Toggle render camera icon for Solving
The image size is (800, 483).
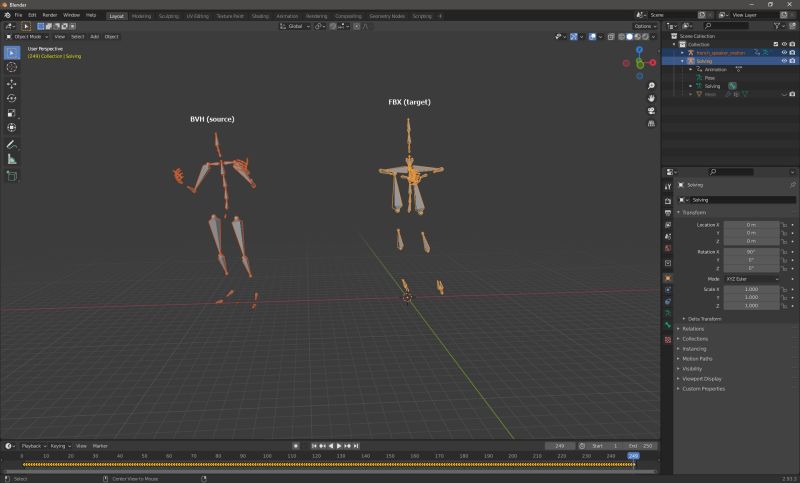pos(792,61)
